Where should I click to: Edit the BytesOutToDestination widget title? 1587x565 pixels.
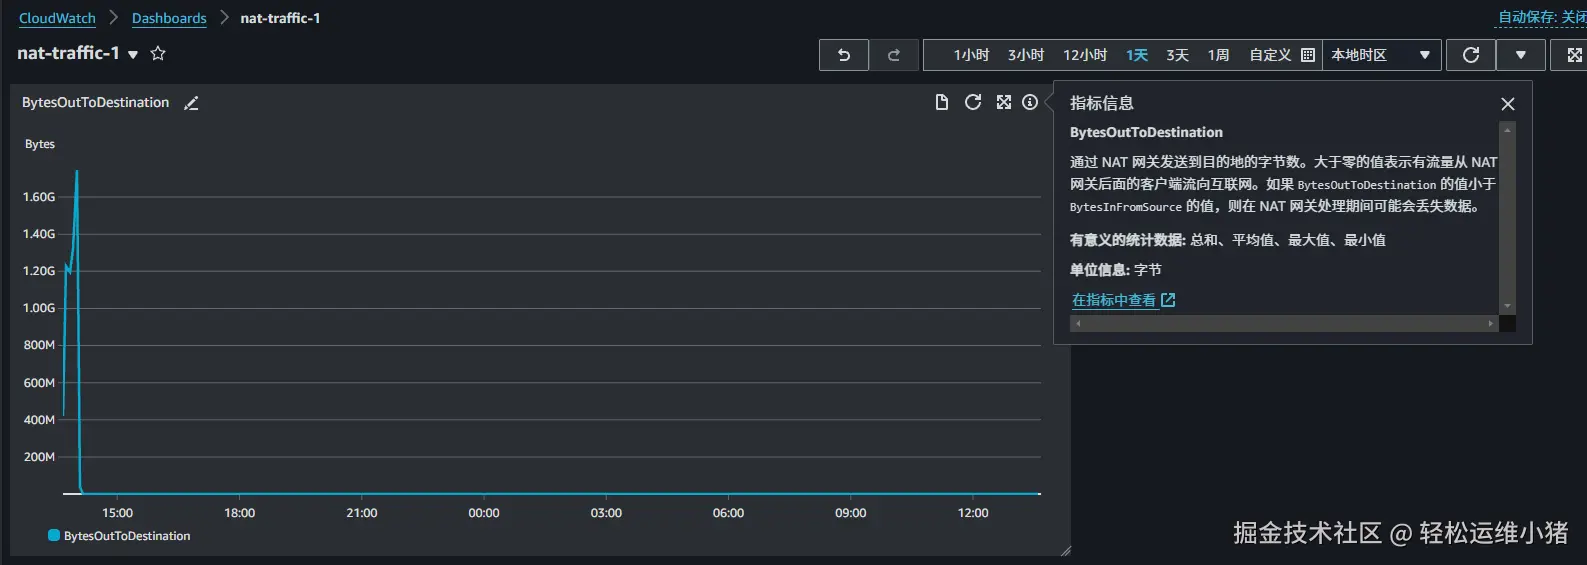tap(191, 103)
